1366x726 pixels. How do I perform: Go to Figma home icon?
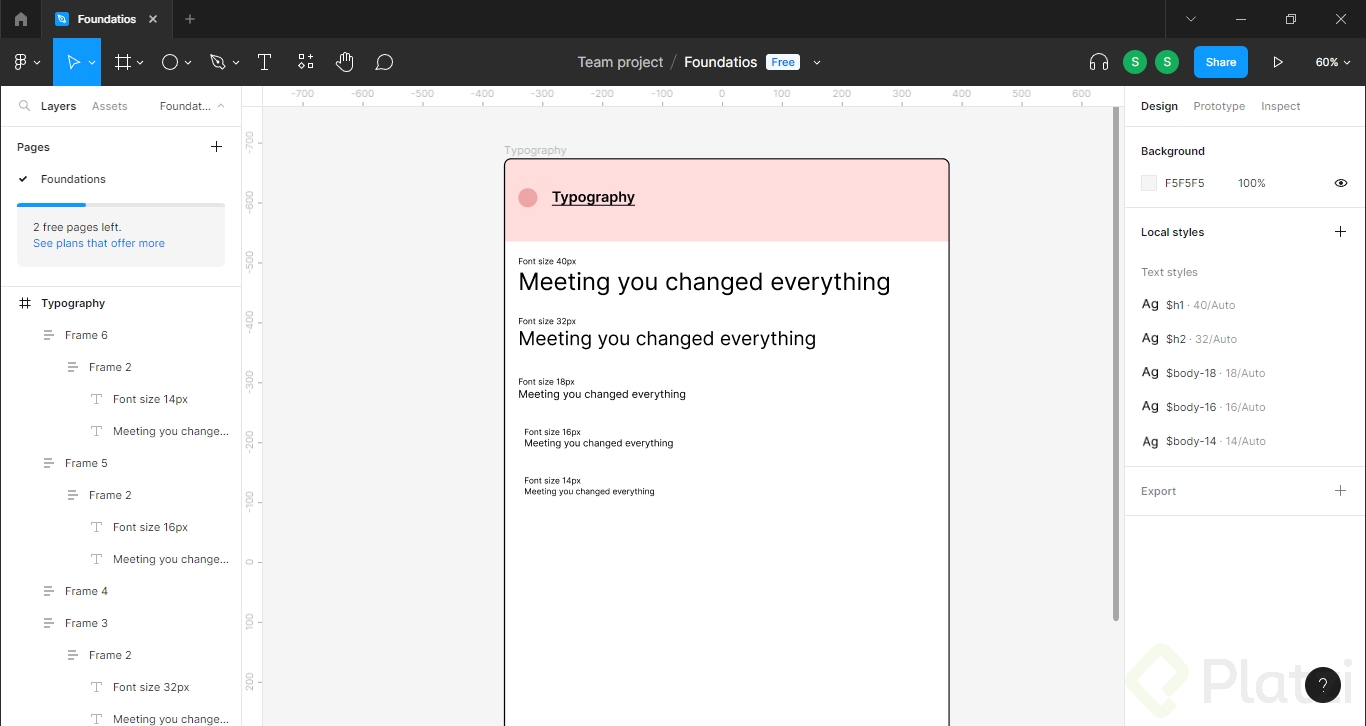point(21,19)
